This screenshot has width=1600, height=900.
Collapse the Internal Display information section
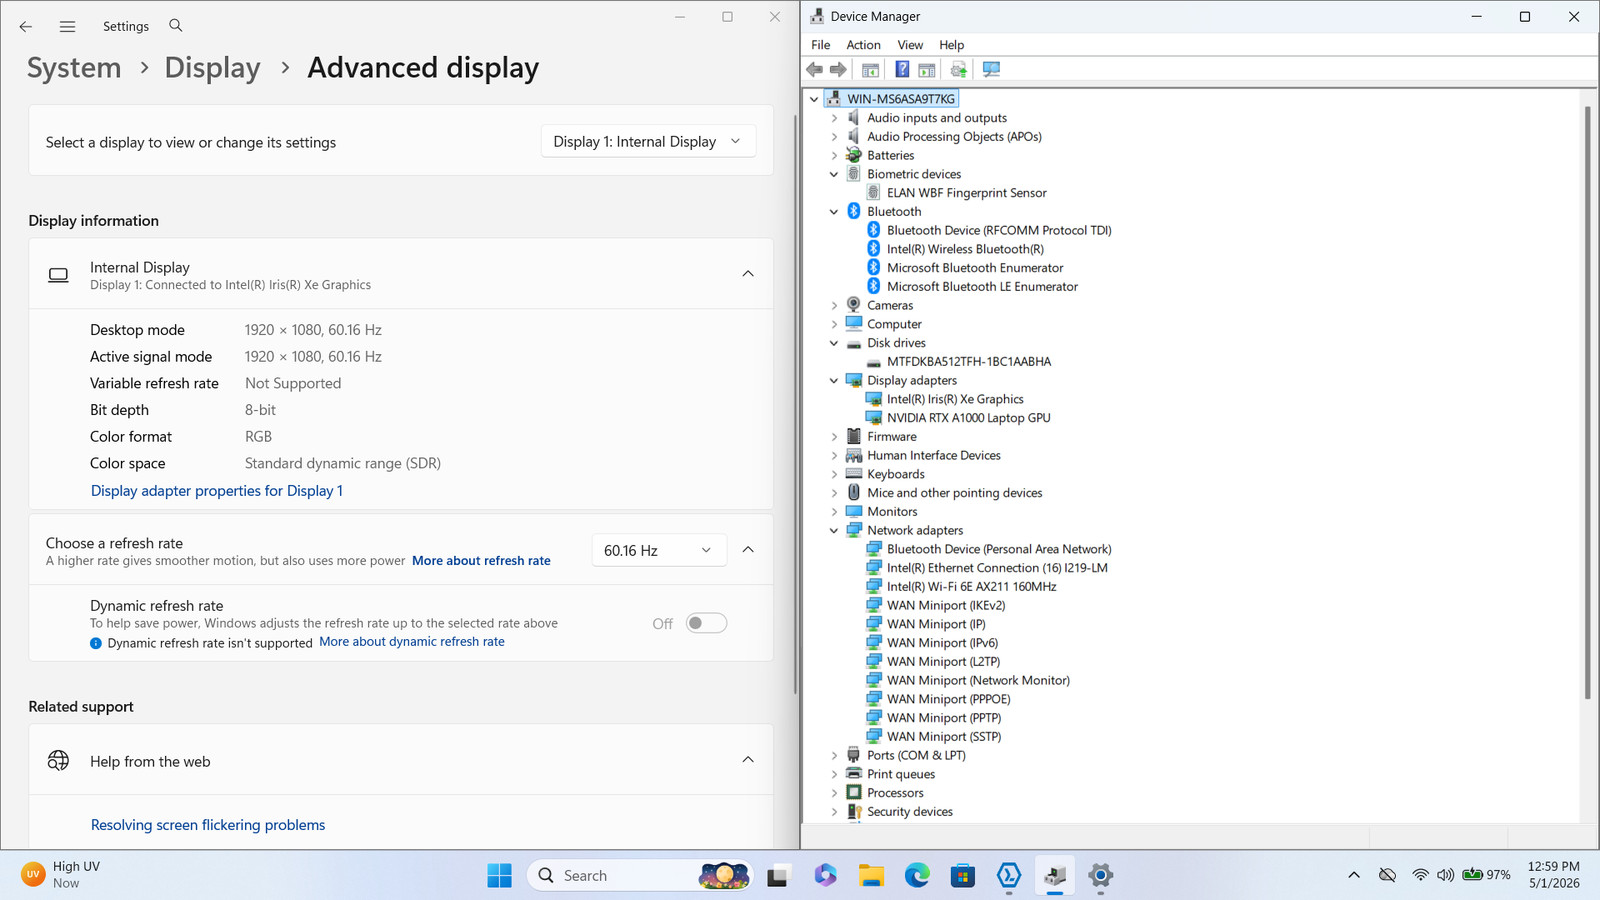748,274
